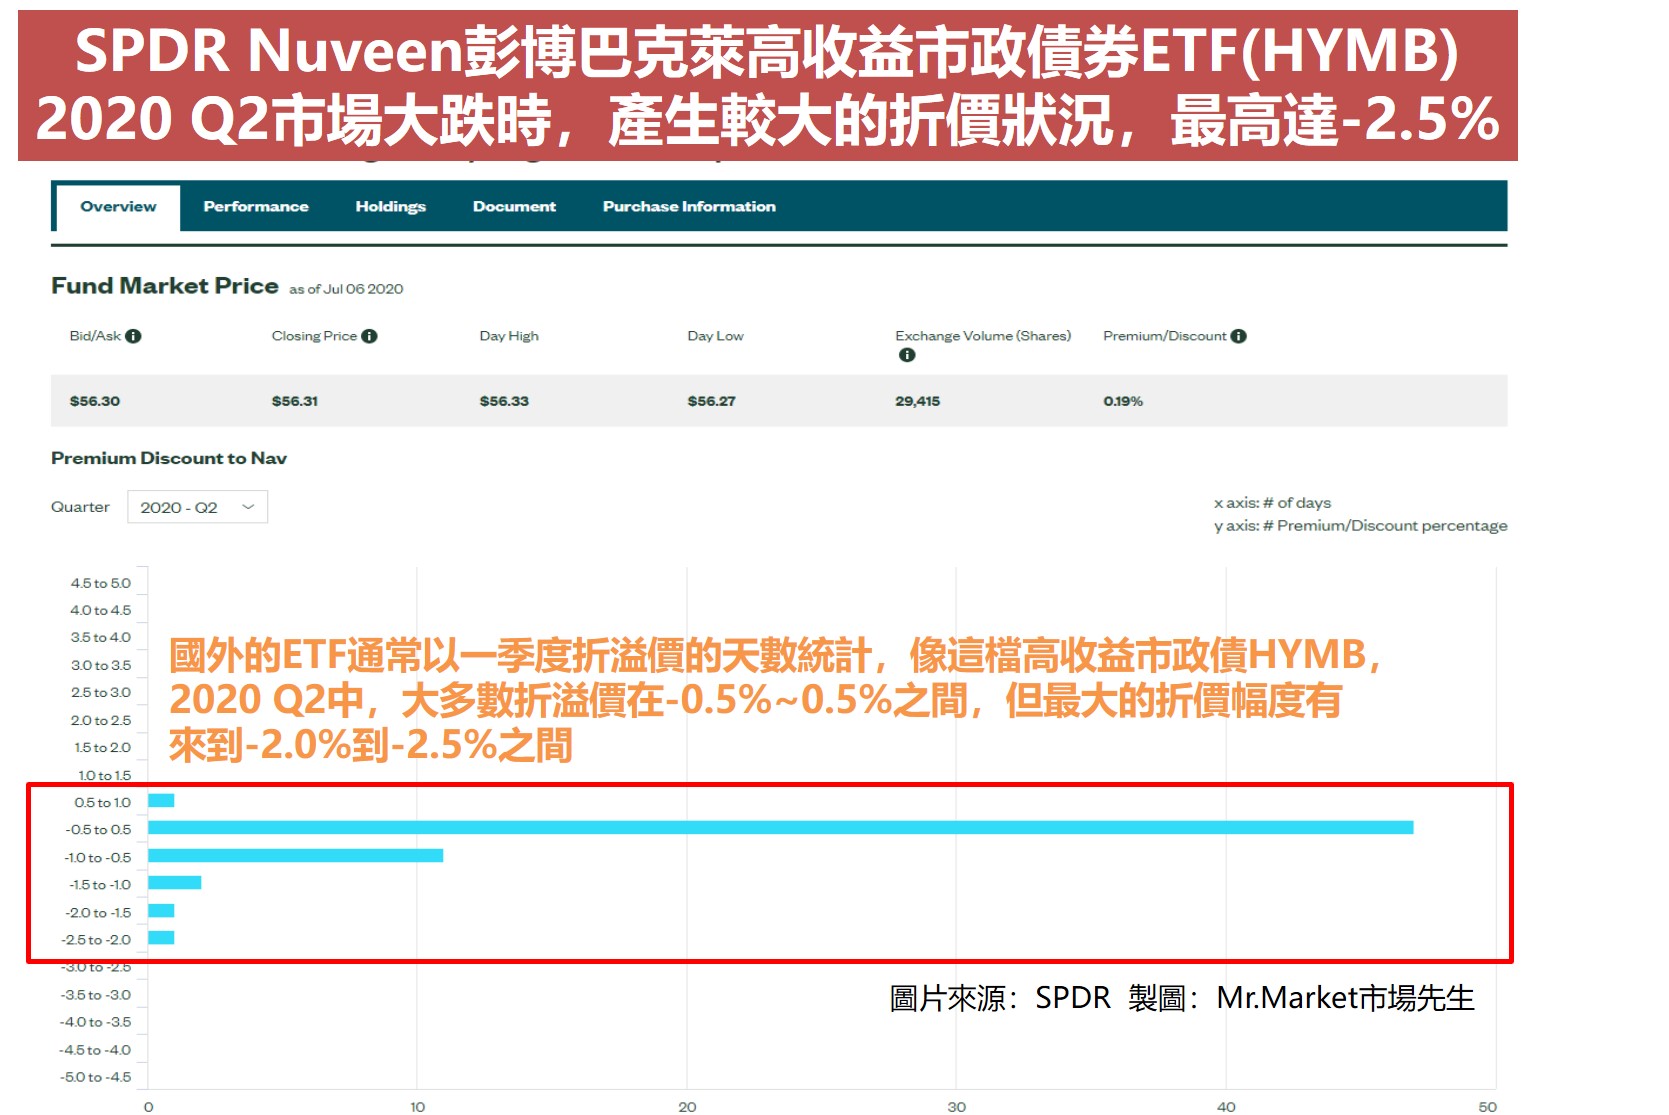Click the 0.5 to 1.0 bar
Image resolution: width=1669 pixels, height=1115 pixels.
pos(161,800)
